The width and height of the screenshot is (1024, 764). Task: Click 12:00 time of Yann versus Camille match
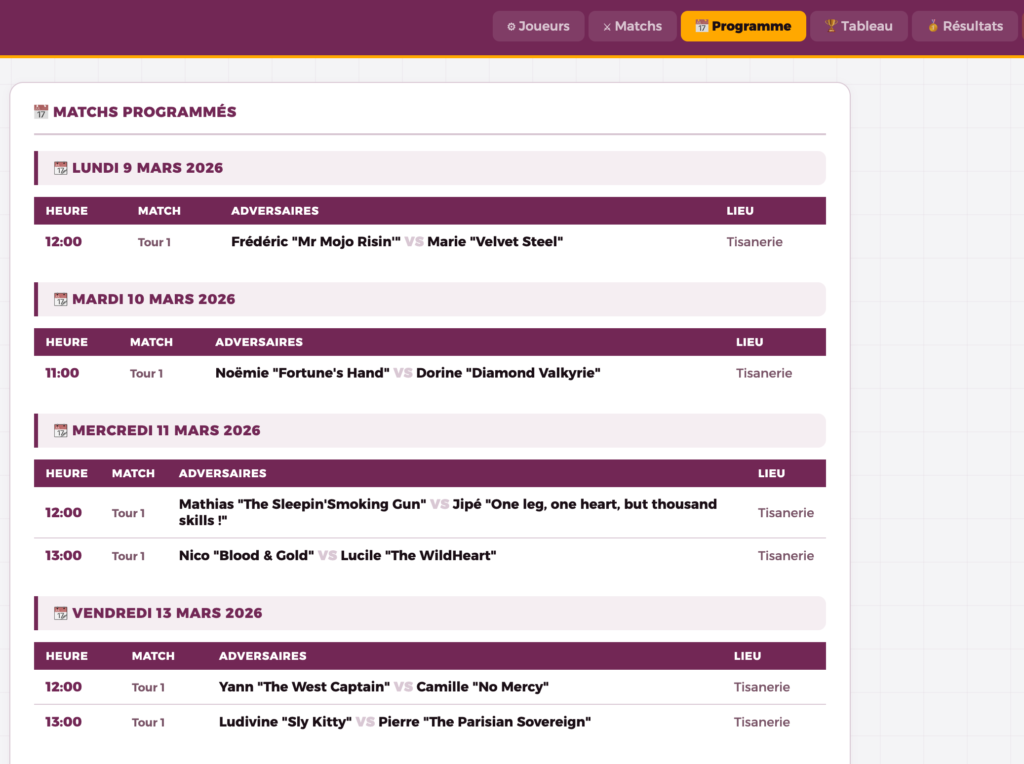click(x=64, y=687)
